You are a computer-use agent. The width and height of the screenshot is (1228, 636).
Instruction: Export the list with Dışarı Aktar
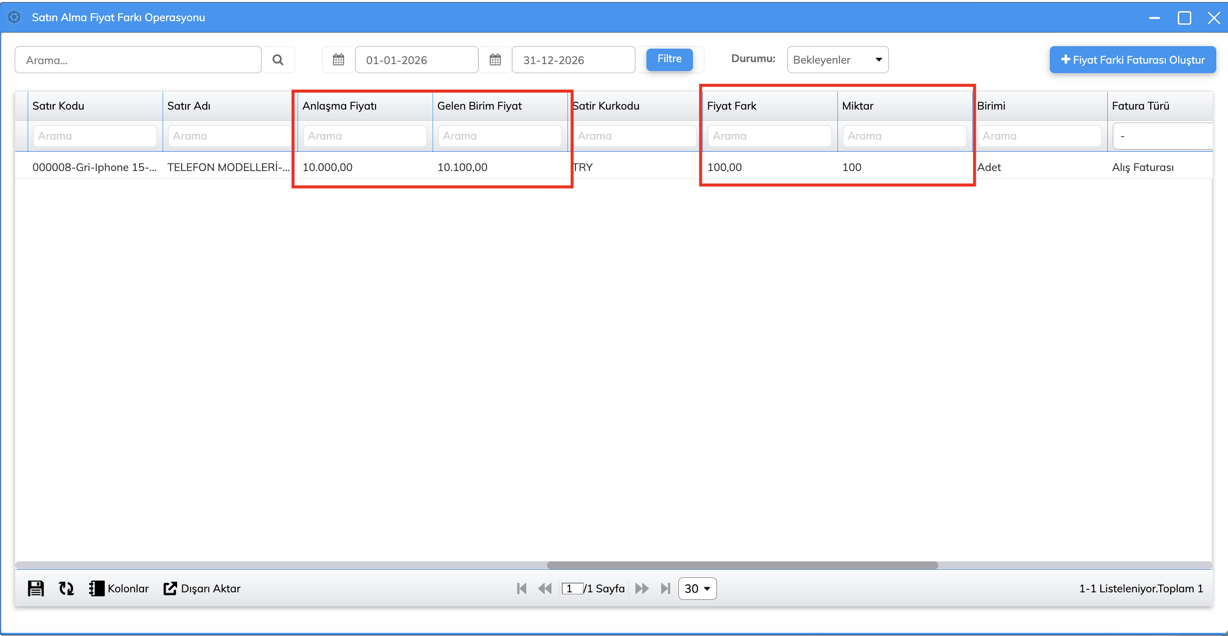pos(202,589)
